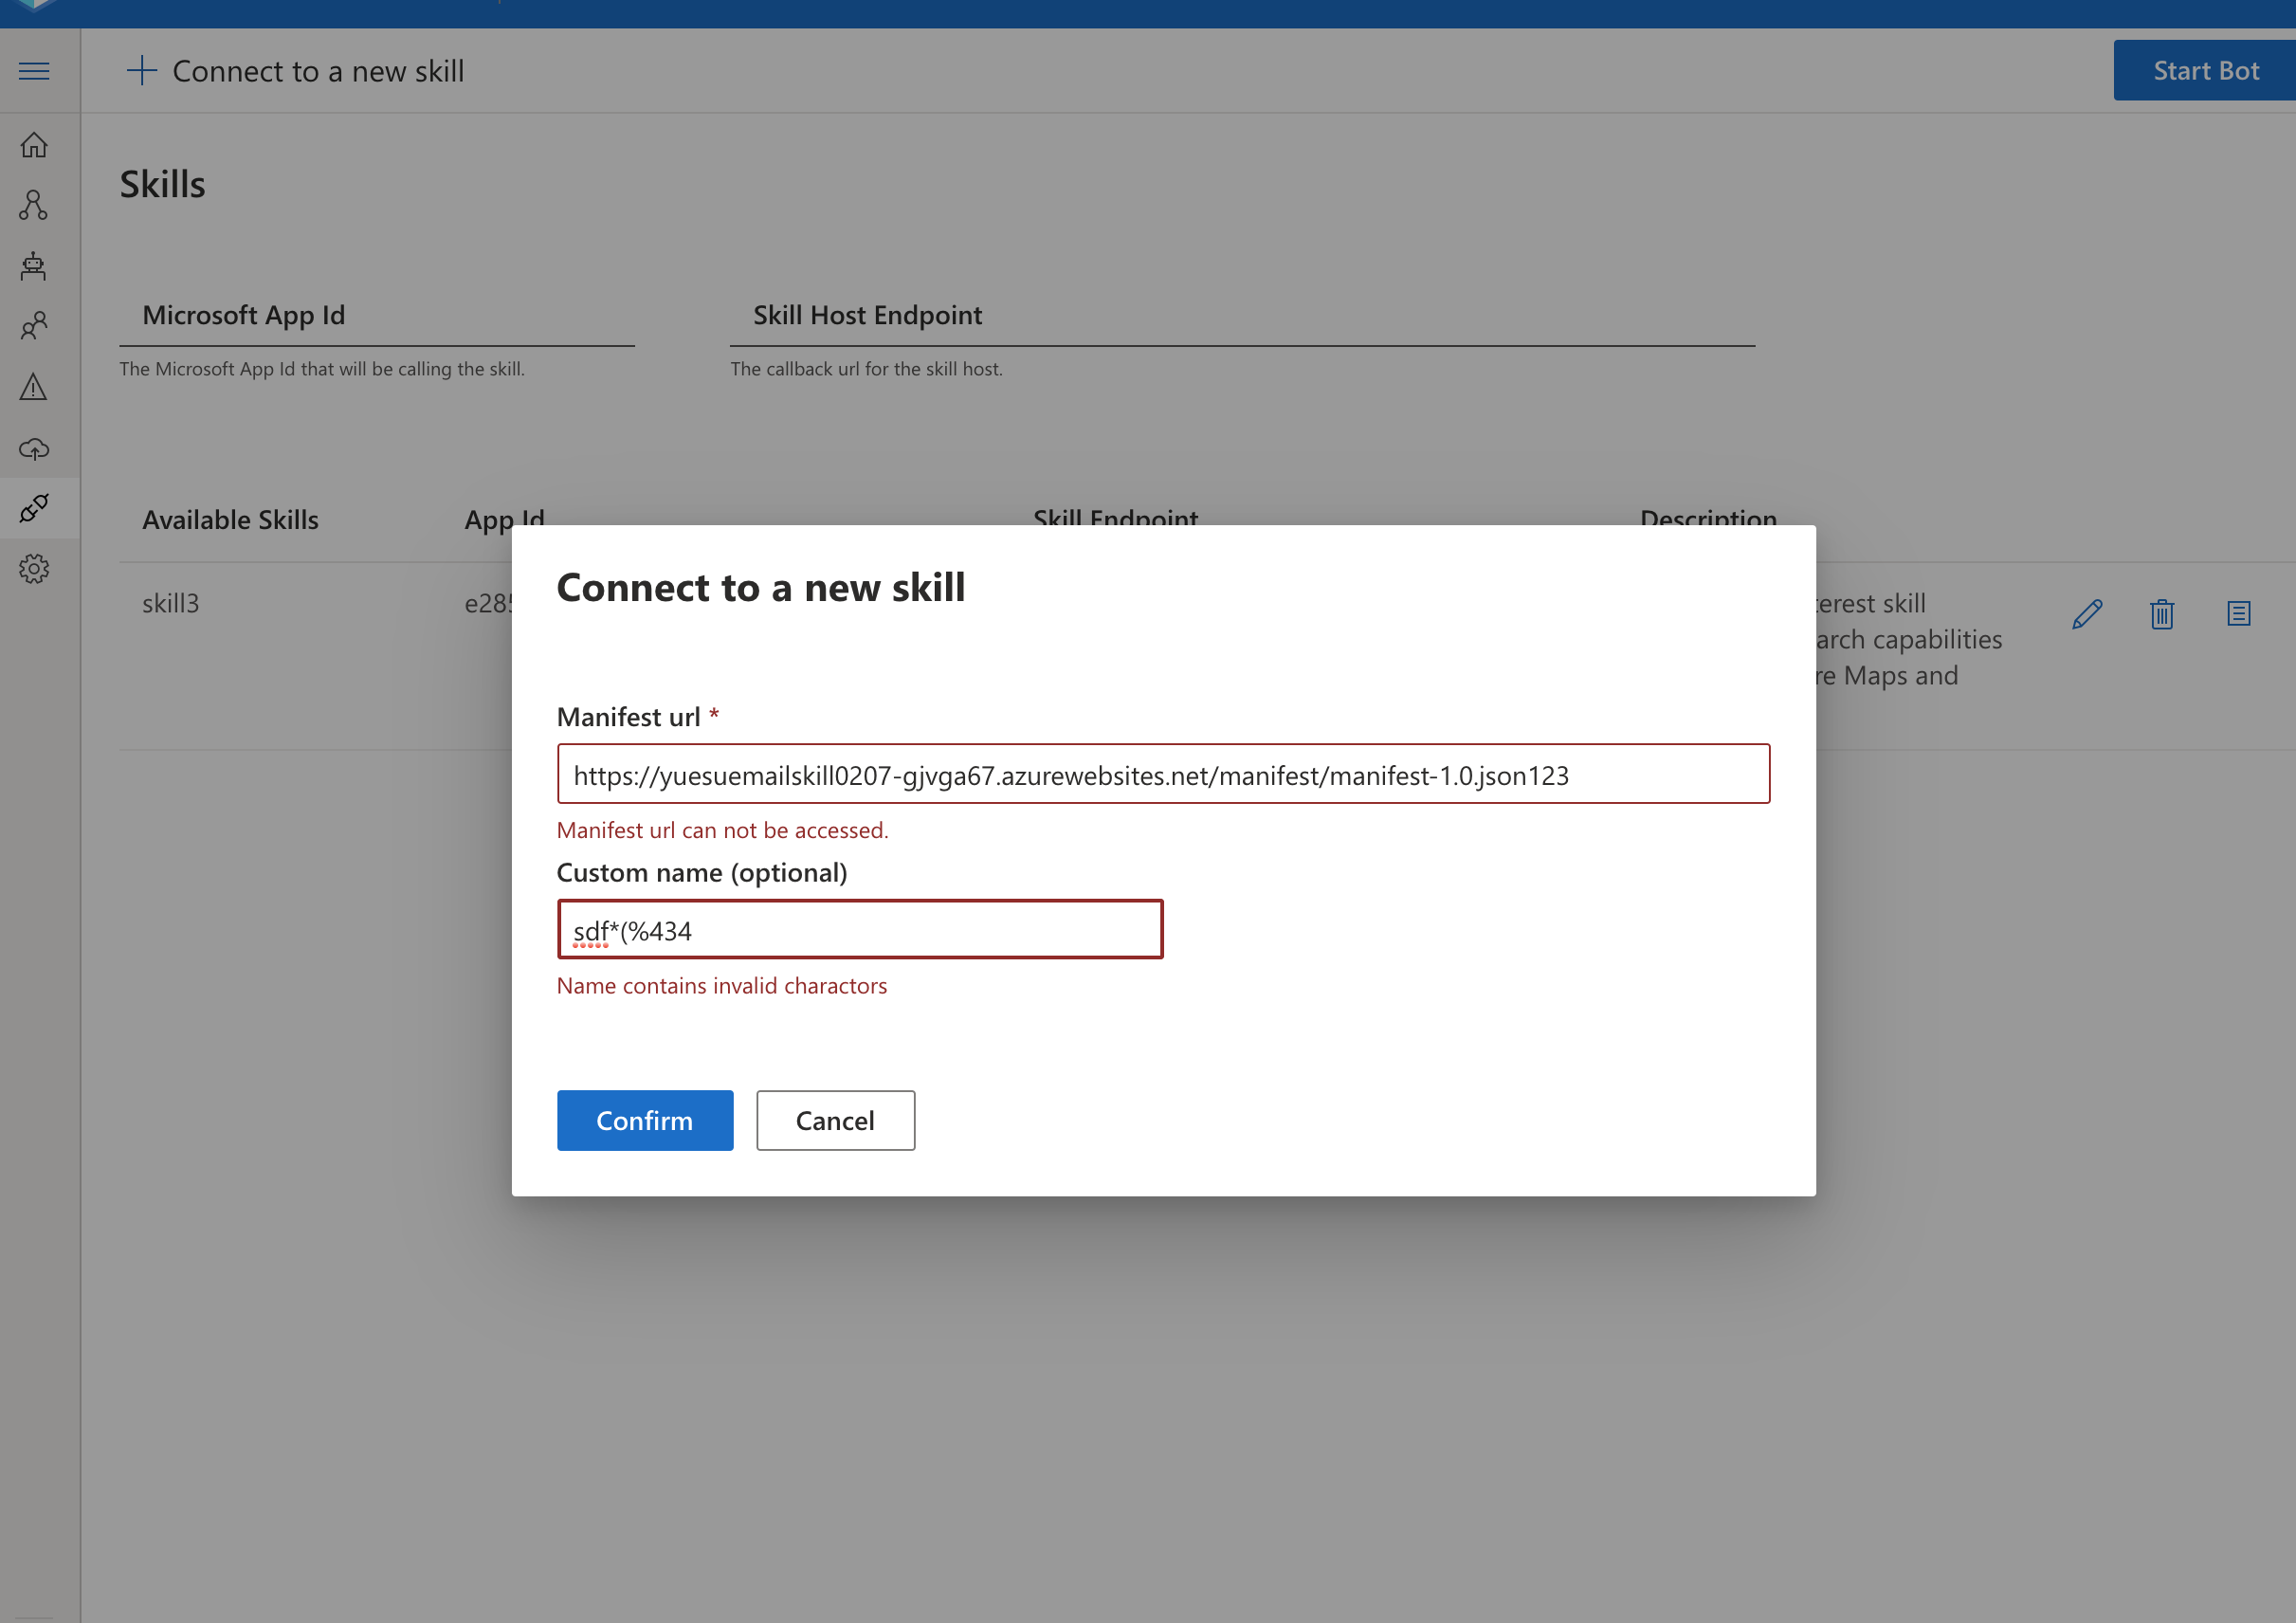2296x1623 pixels.
Task: View skill3 manifest document icon
Action: click(2238, 613)
